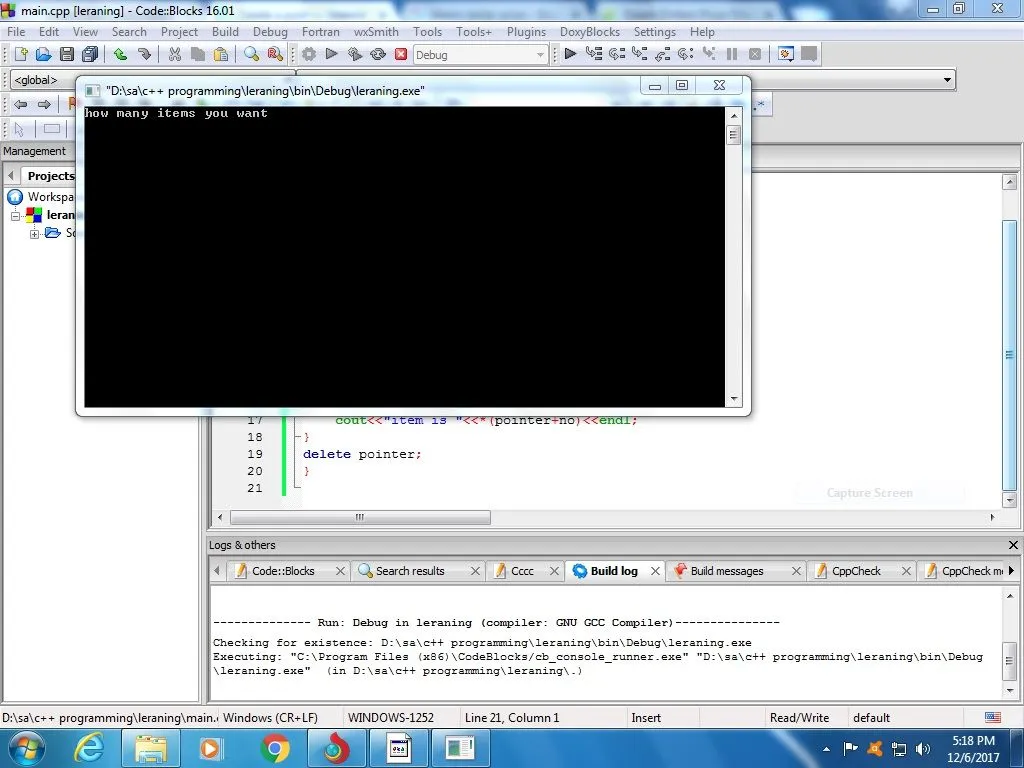
Task: Click the Save all files icon
Action: click(x=90, y=54)
